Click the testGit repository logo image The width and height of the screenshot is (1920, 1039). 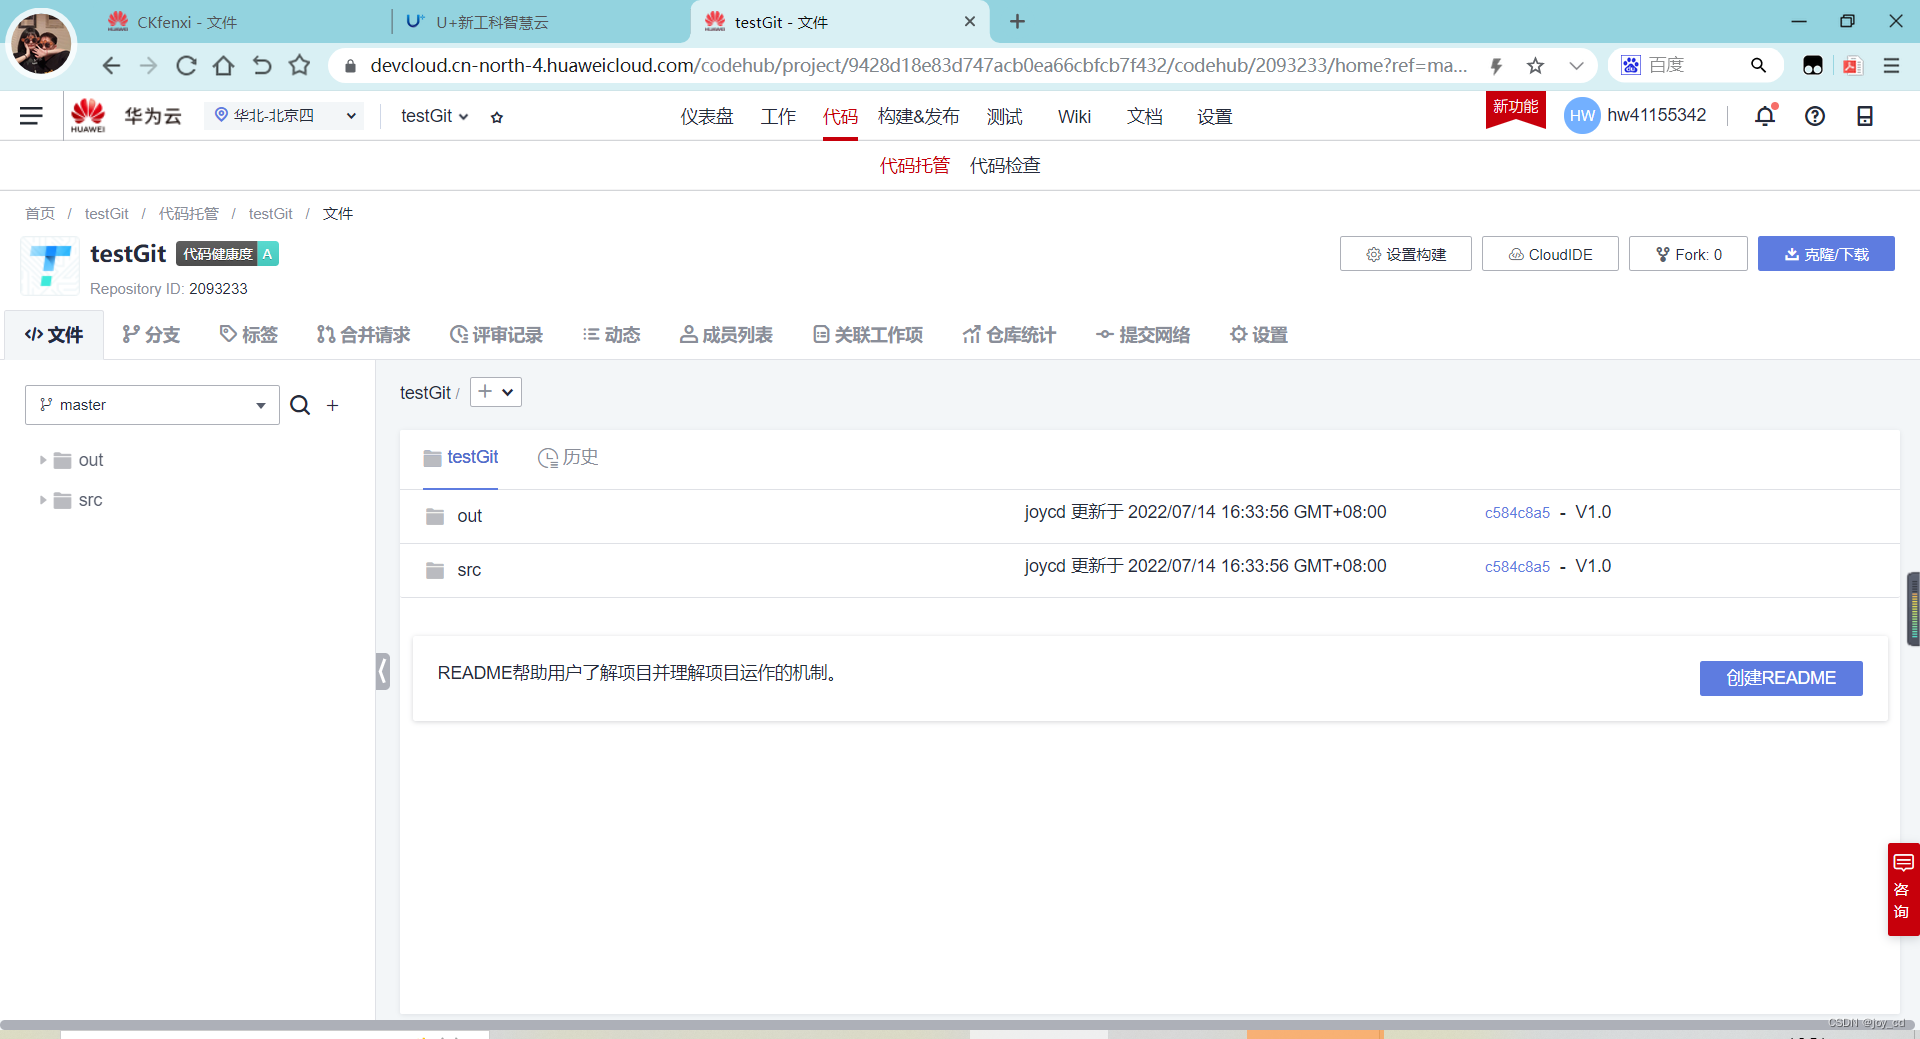coord(50,266)
